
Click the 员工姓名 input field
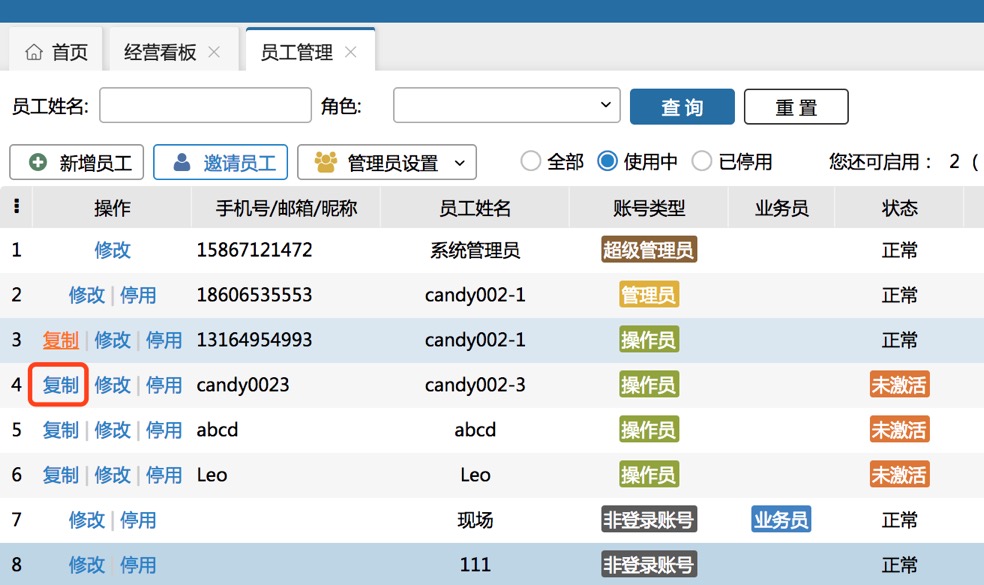click(x=205, y=105)
